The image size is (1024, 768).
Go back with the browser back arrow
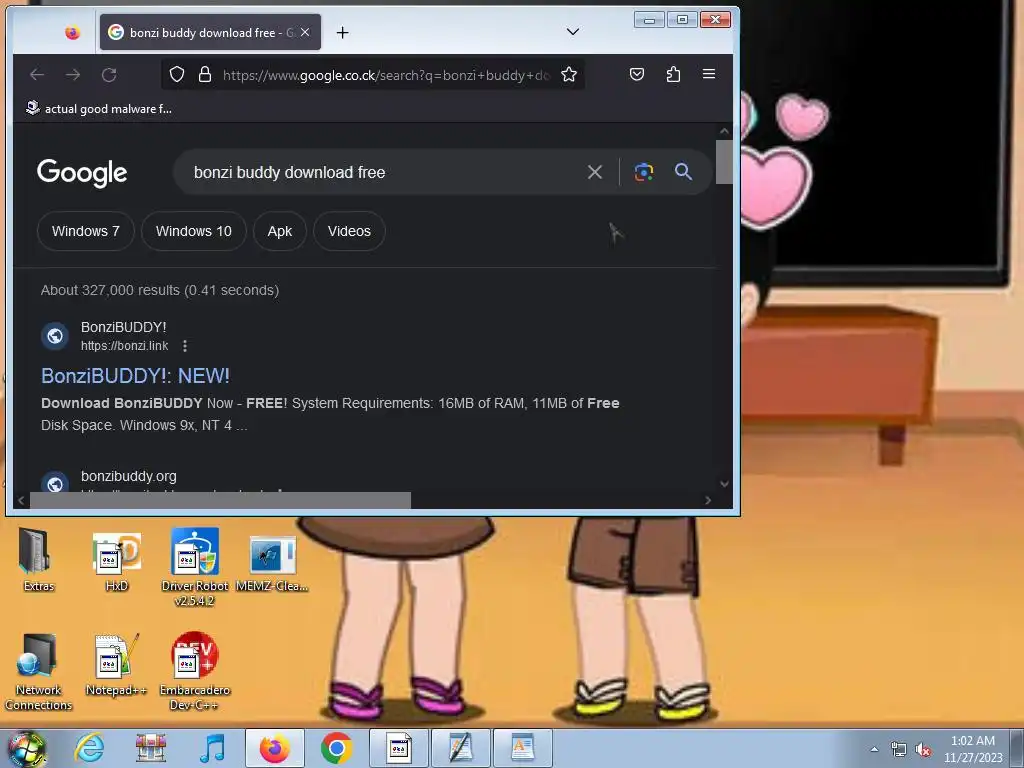[x=37, y=74]
